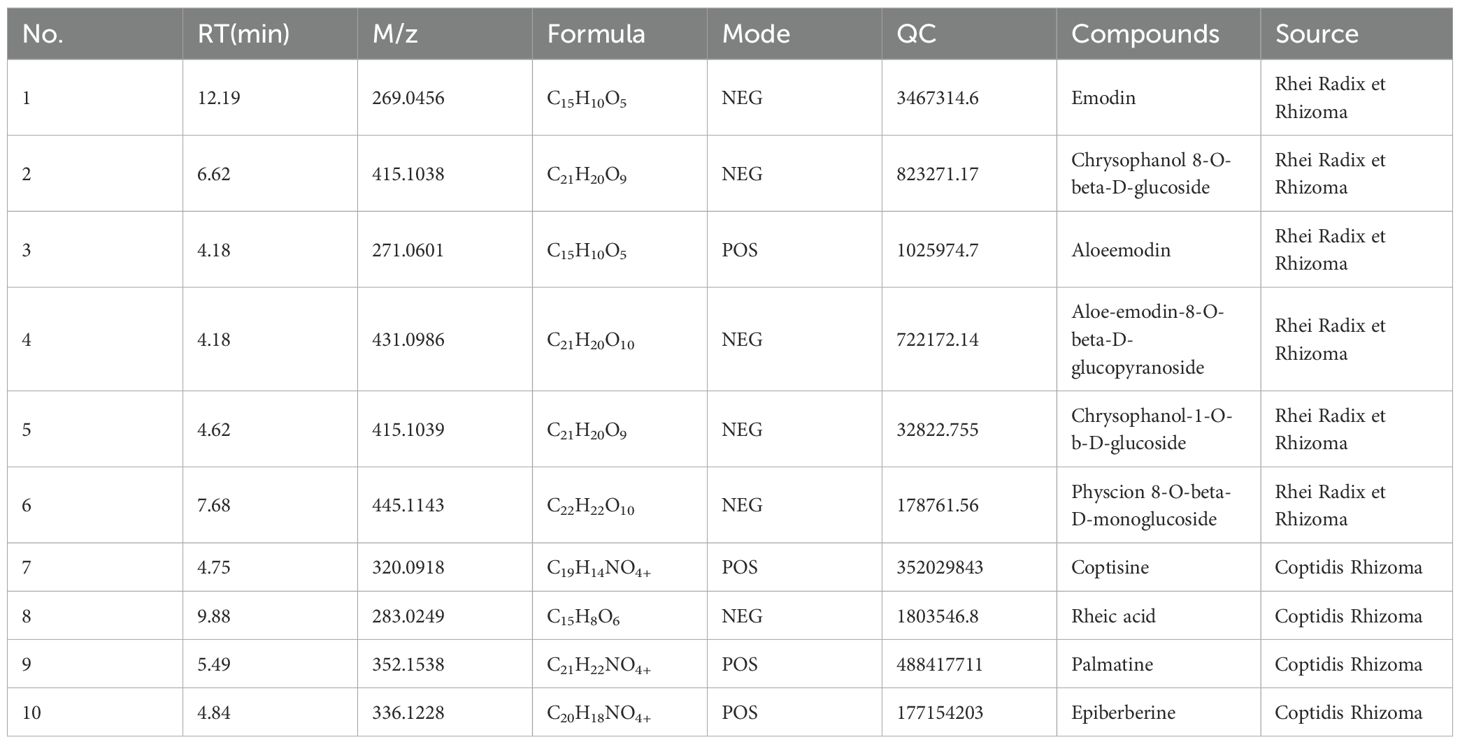The height and width of the screenshot is (744, 1460).
Task: Select the Epiberberine compound cell
Action: click(x=1123, y=713)
